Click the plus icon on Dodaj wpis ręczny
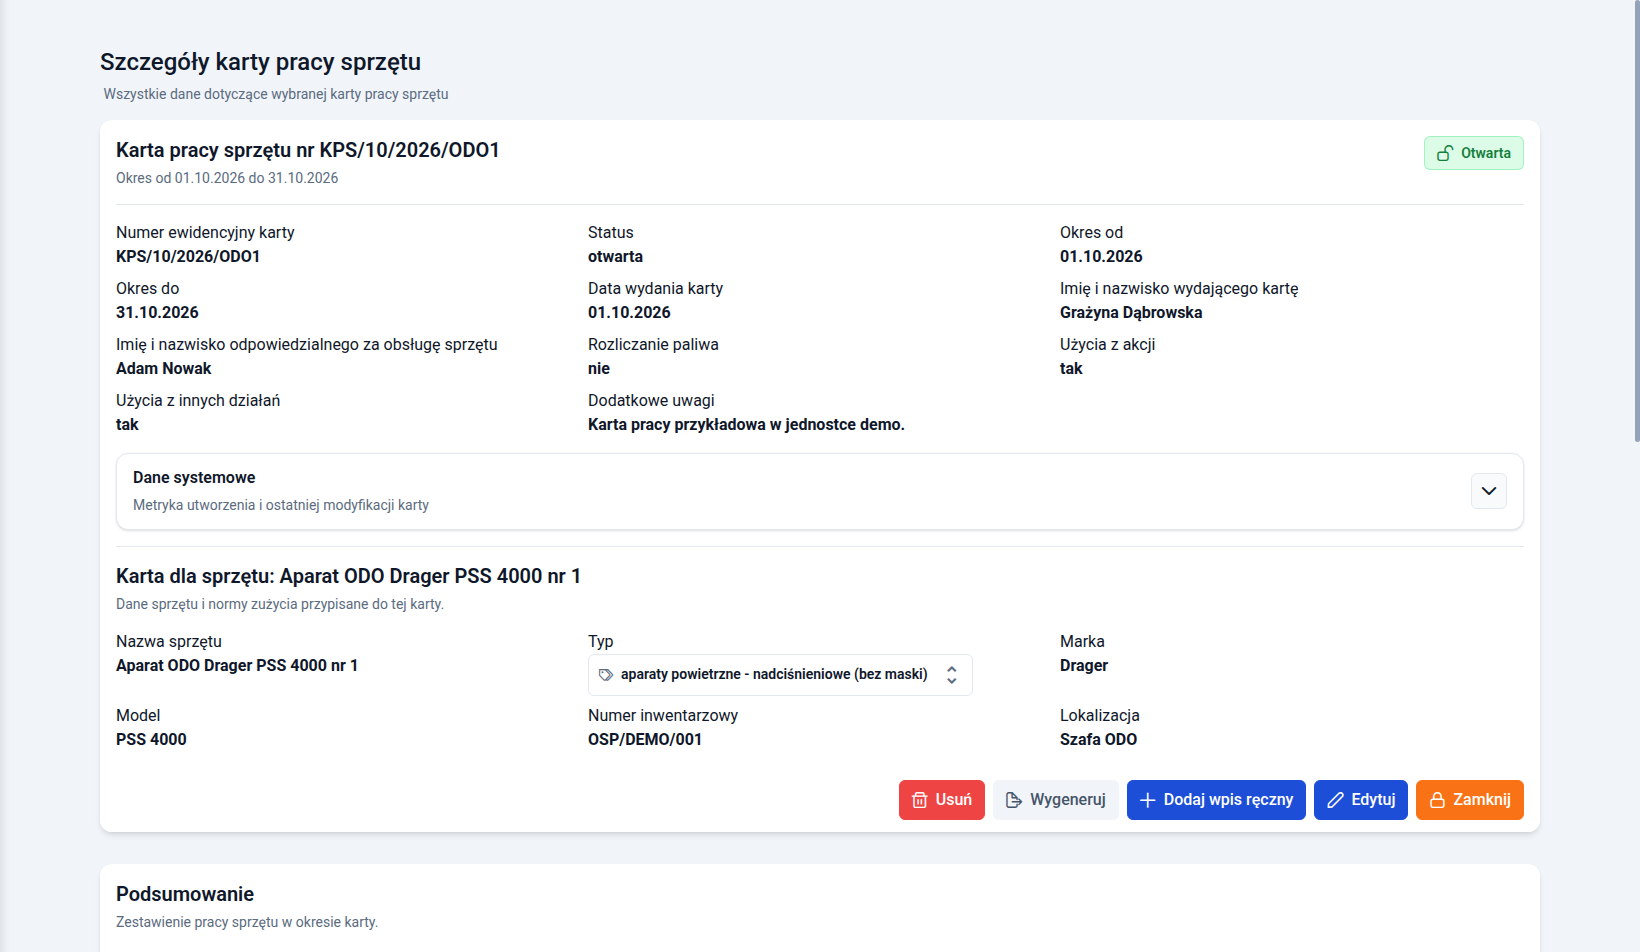Viewport: 1640px width, 952px height. pos(1148,800)
